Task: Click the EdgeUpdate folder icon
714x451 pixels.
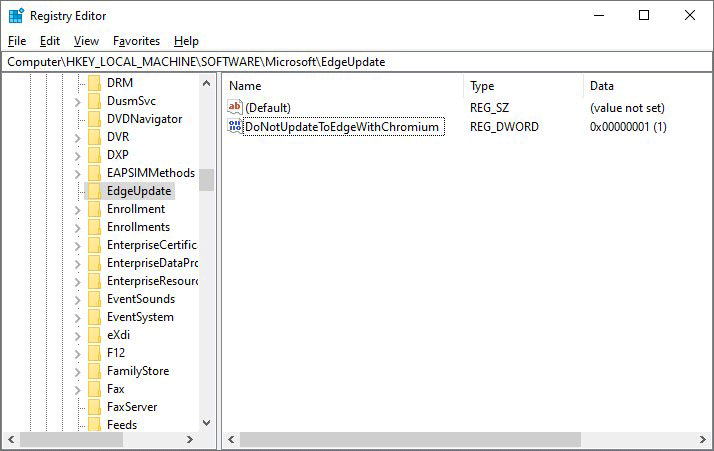Action: coord(94,191)
